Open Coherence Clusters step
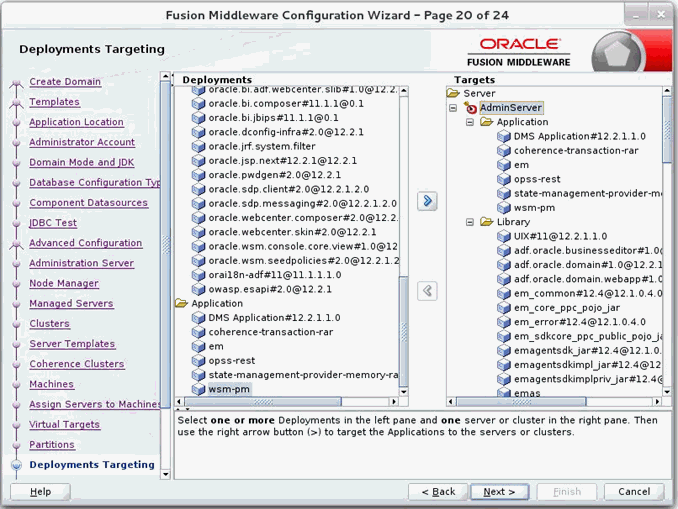678x509 pixels. tap(77, 364)
